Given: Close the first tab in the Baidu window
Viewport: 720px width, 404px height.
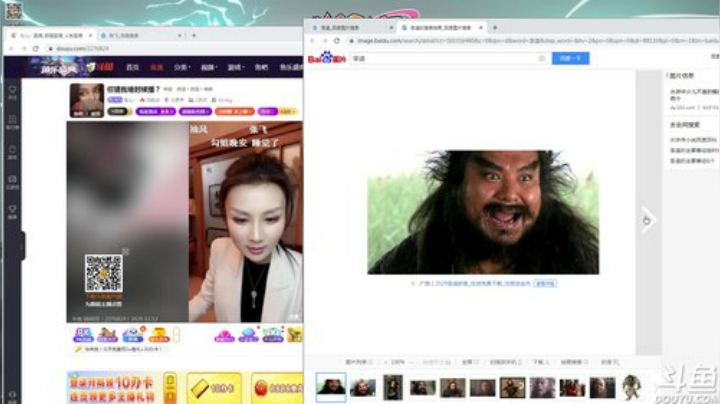Looking at the screenshot, I should (391, 28).
